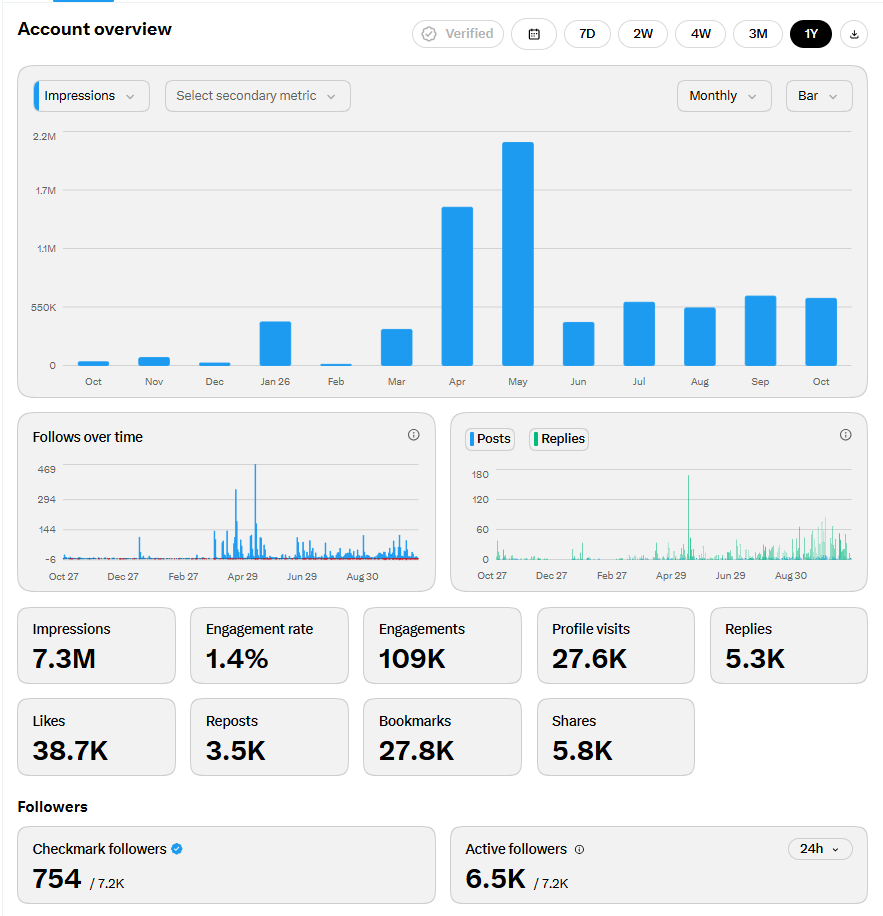Open the Engagement rate 1.4% card
Viewport: 883px width, 916px height.
pyautogui.click(x=269, y=646)
